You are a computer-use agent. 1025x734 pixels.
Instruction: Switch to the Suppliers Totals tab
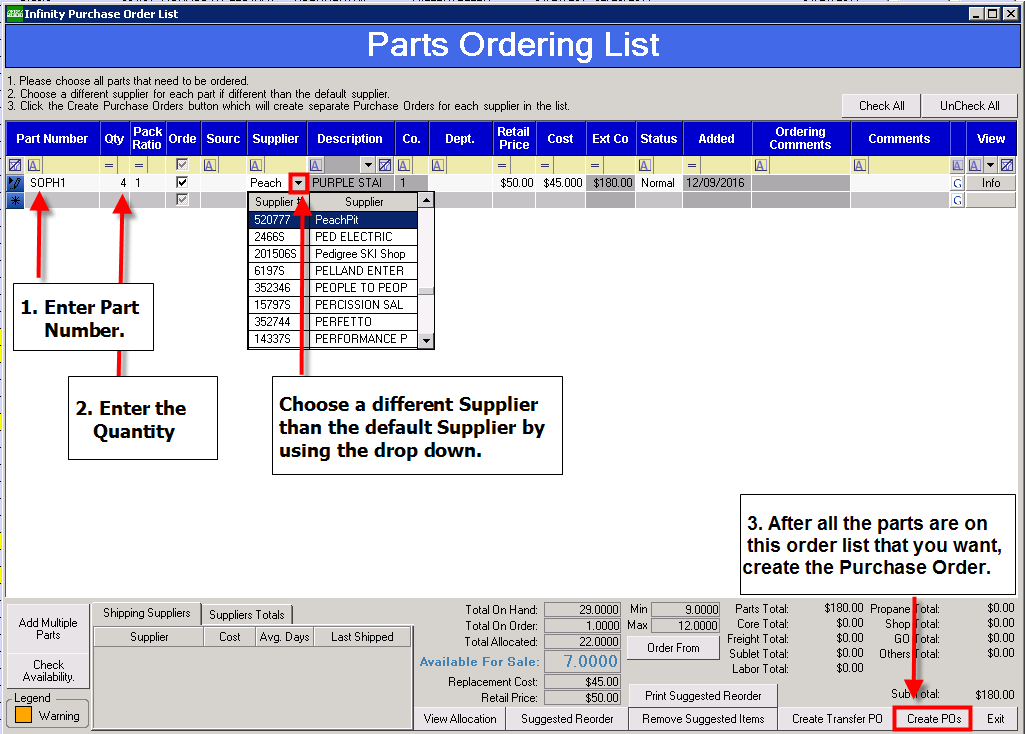pos(246,614)
